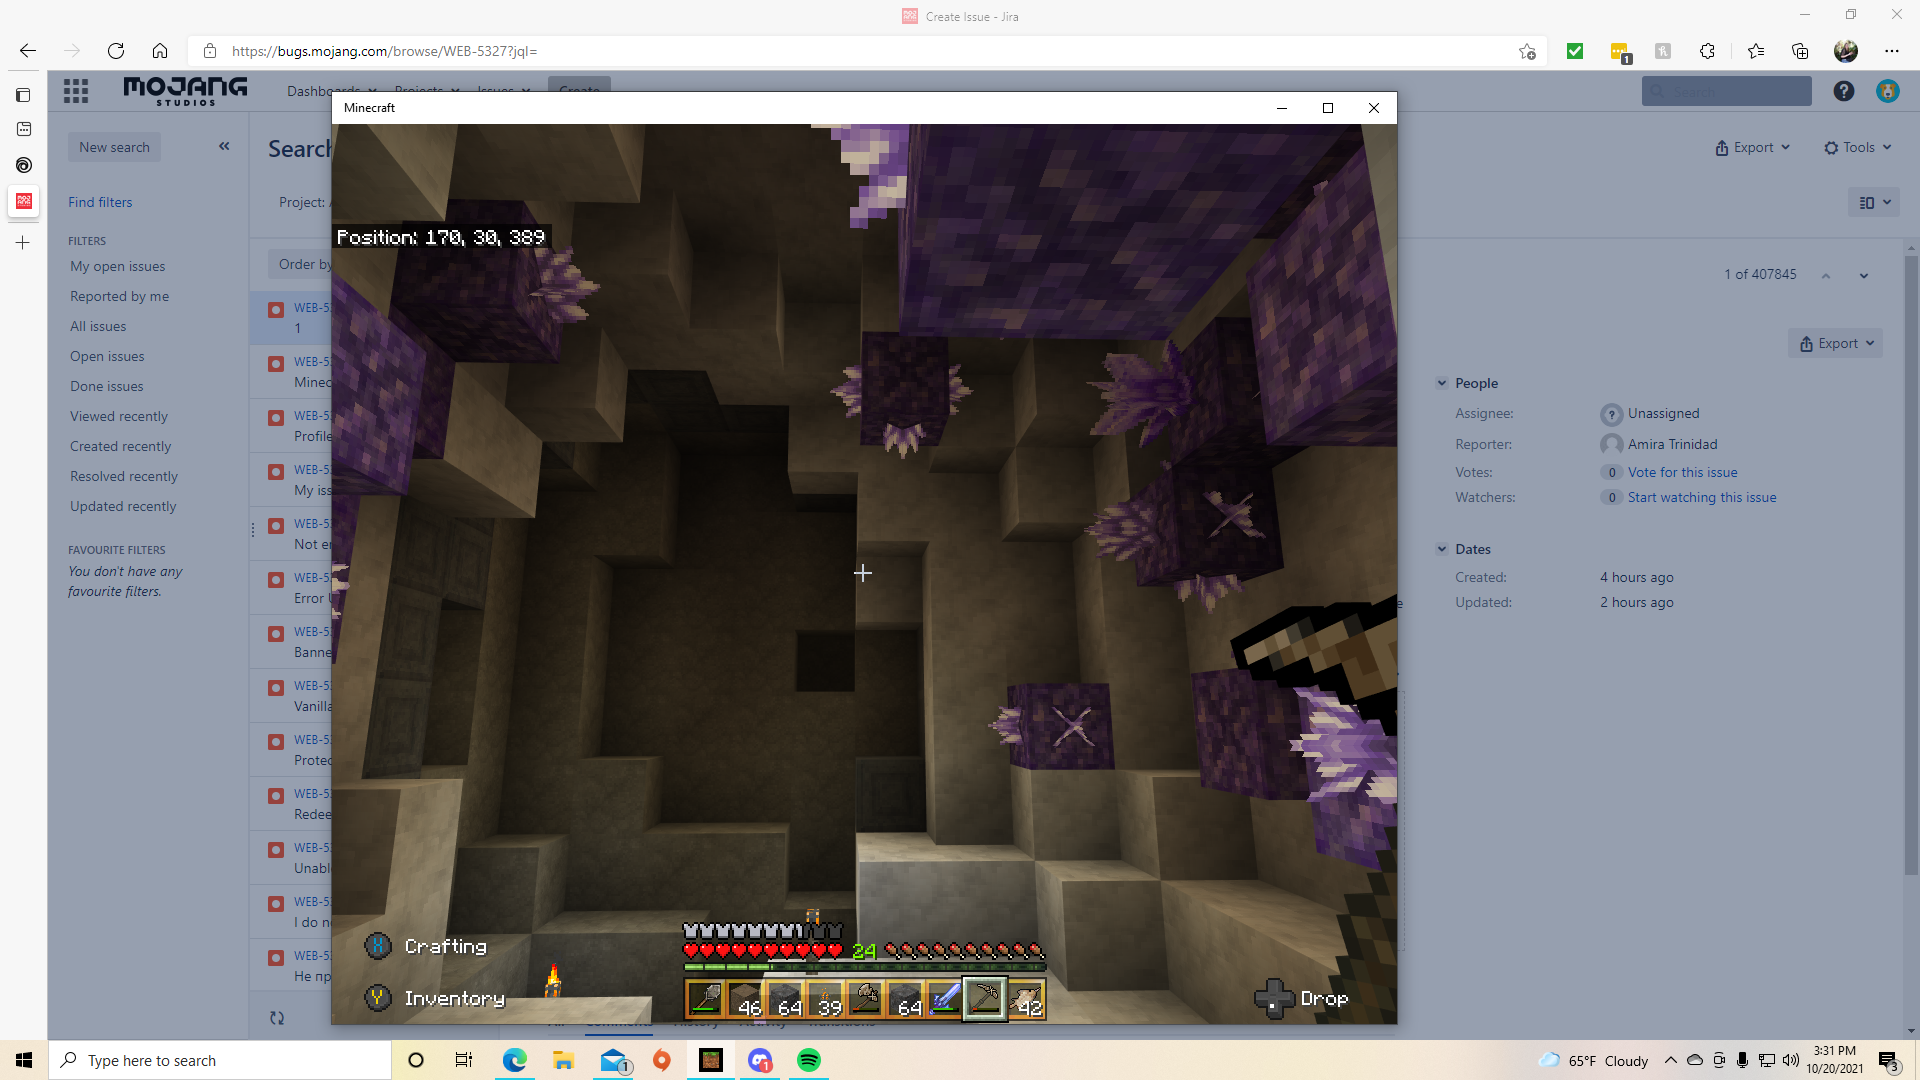Click the Vote for this issue link
The height and width of the screenshot is (1080, 1920).
(x=1682, y=472)
